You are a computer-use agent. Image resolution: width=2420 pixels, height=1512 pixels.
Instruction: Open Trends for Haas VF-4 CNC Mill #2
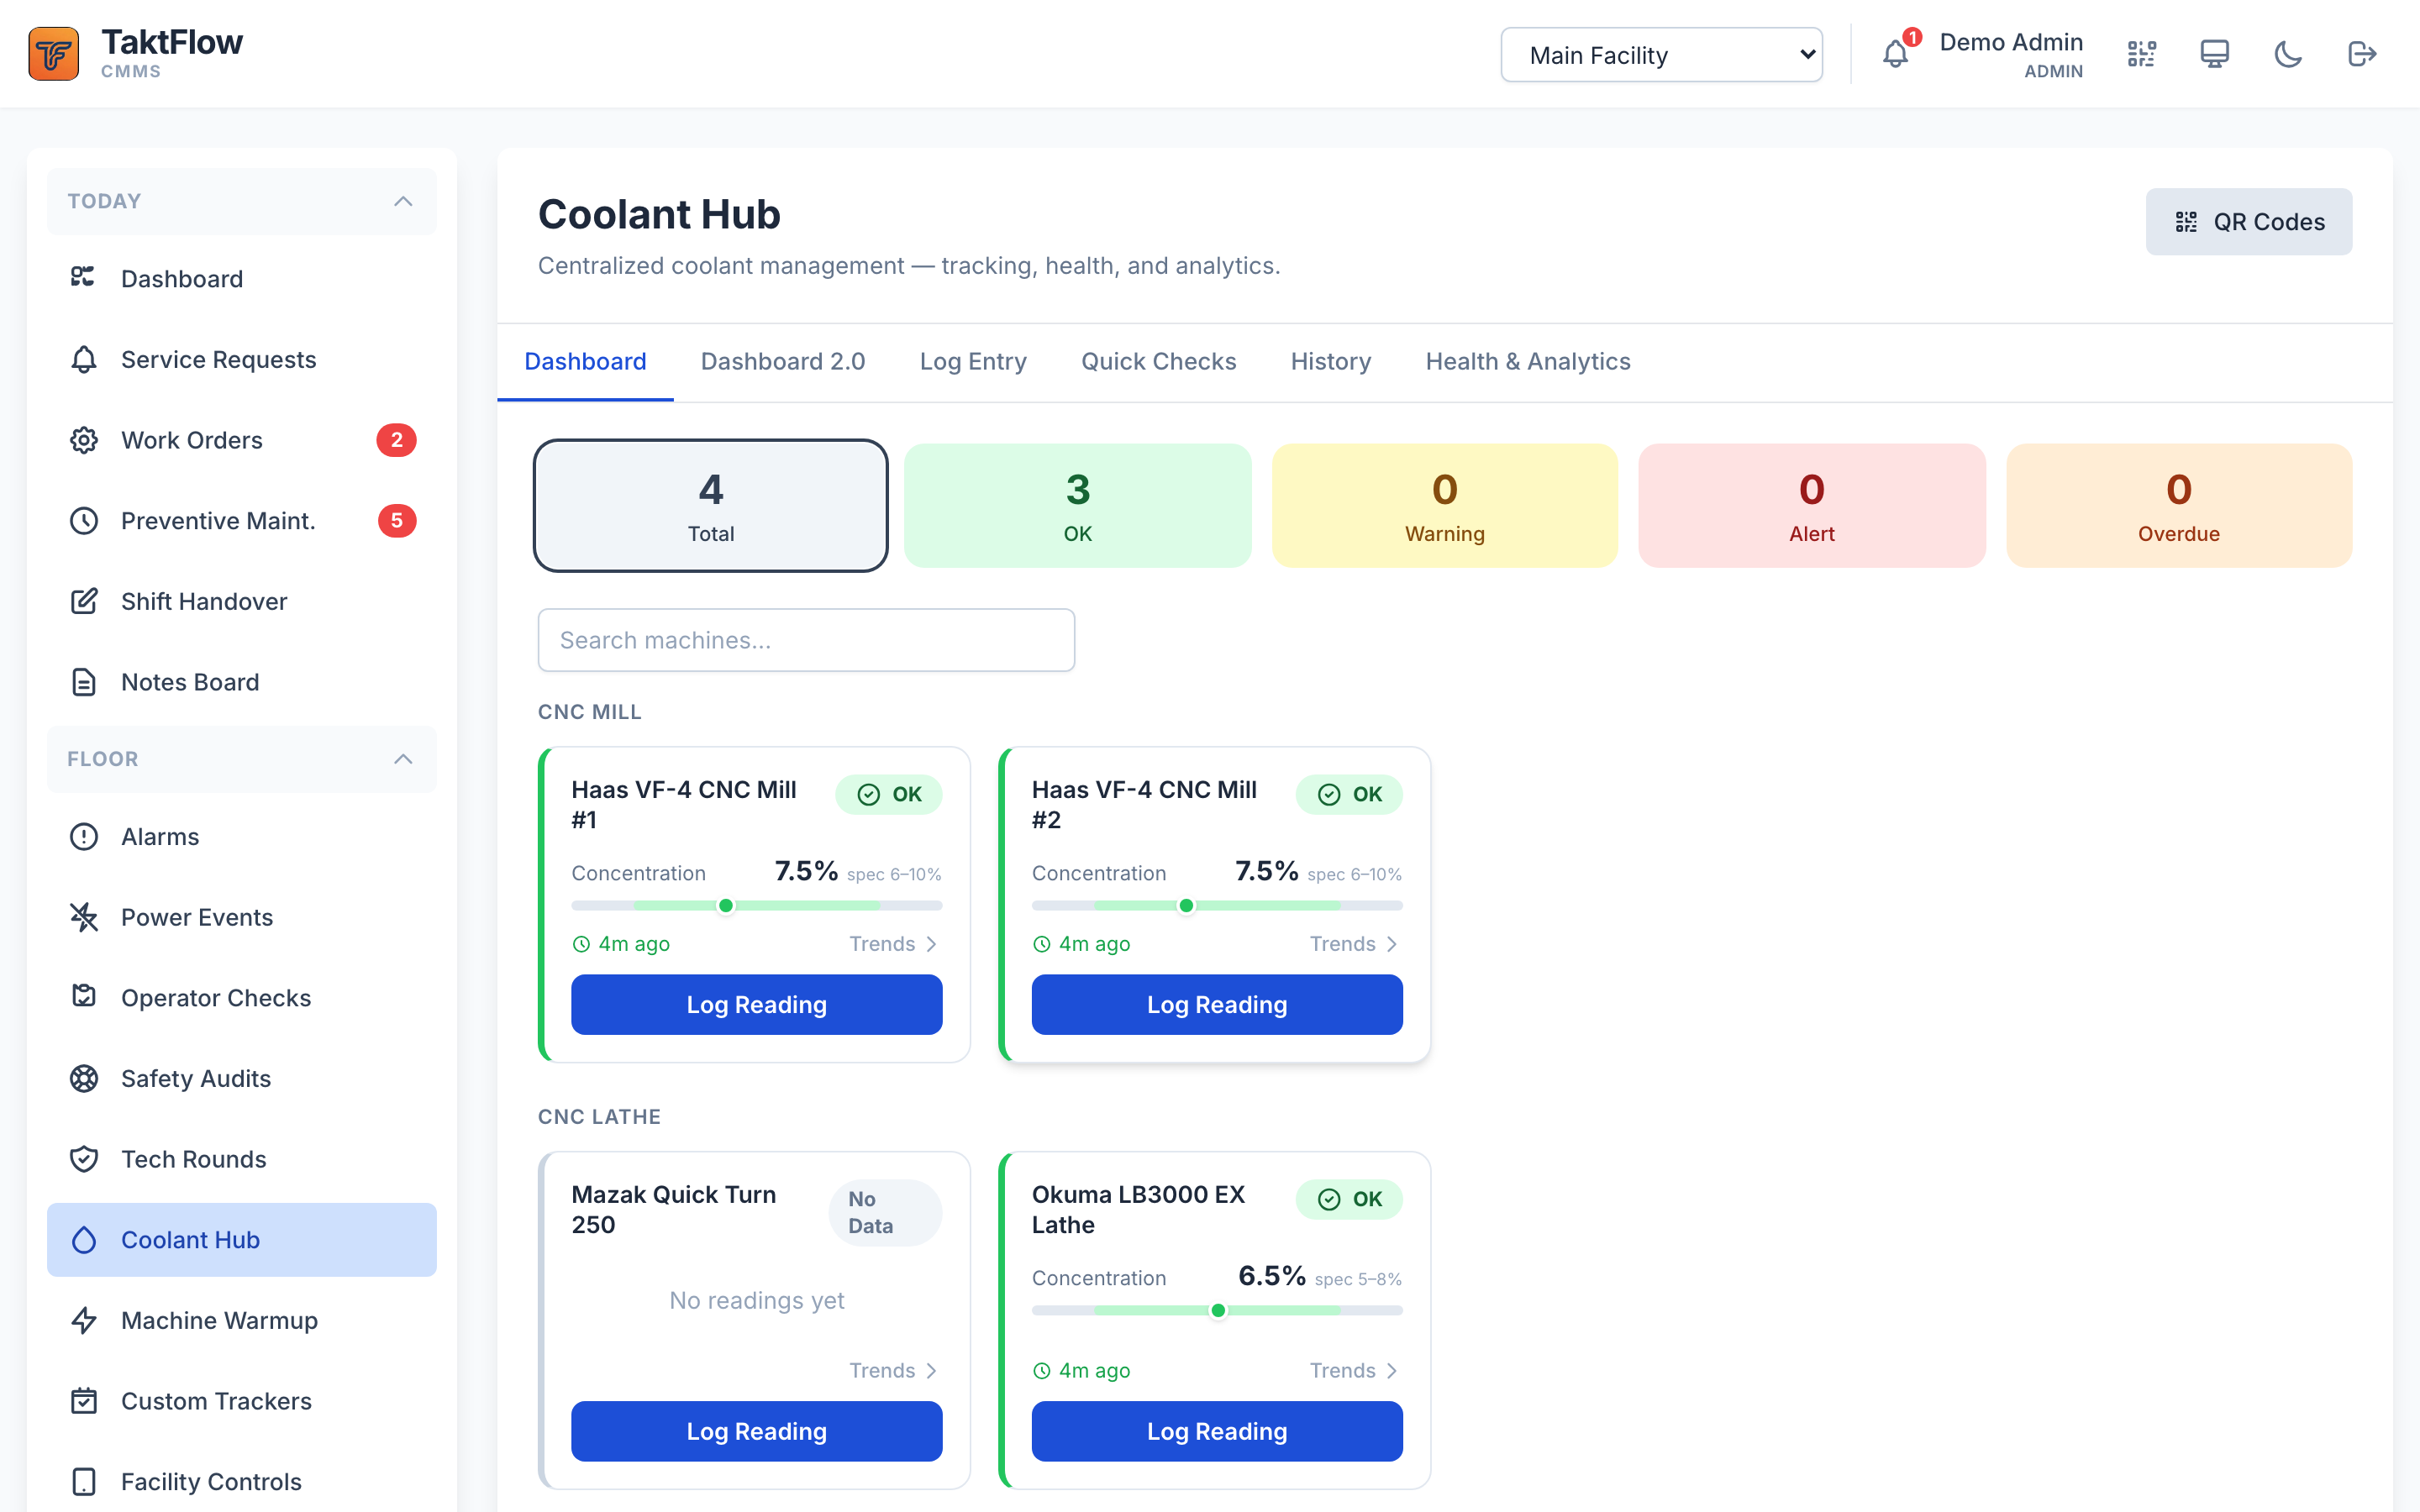(x=1354, y=944)
